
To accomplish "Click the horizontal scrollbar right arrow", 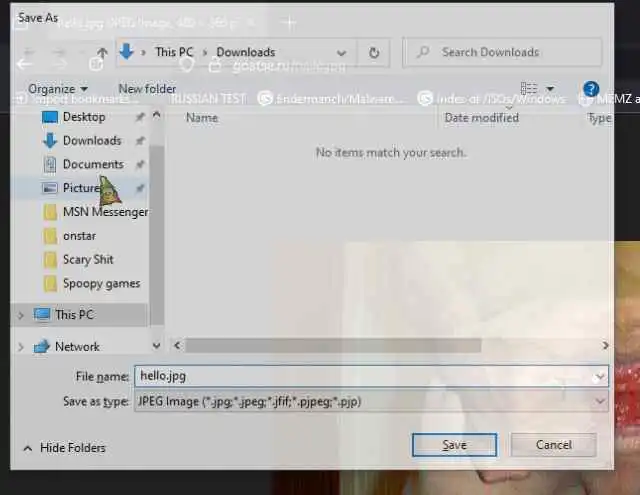I will tap(605, 345).
